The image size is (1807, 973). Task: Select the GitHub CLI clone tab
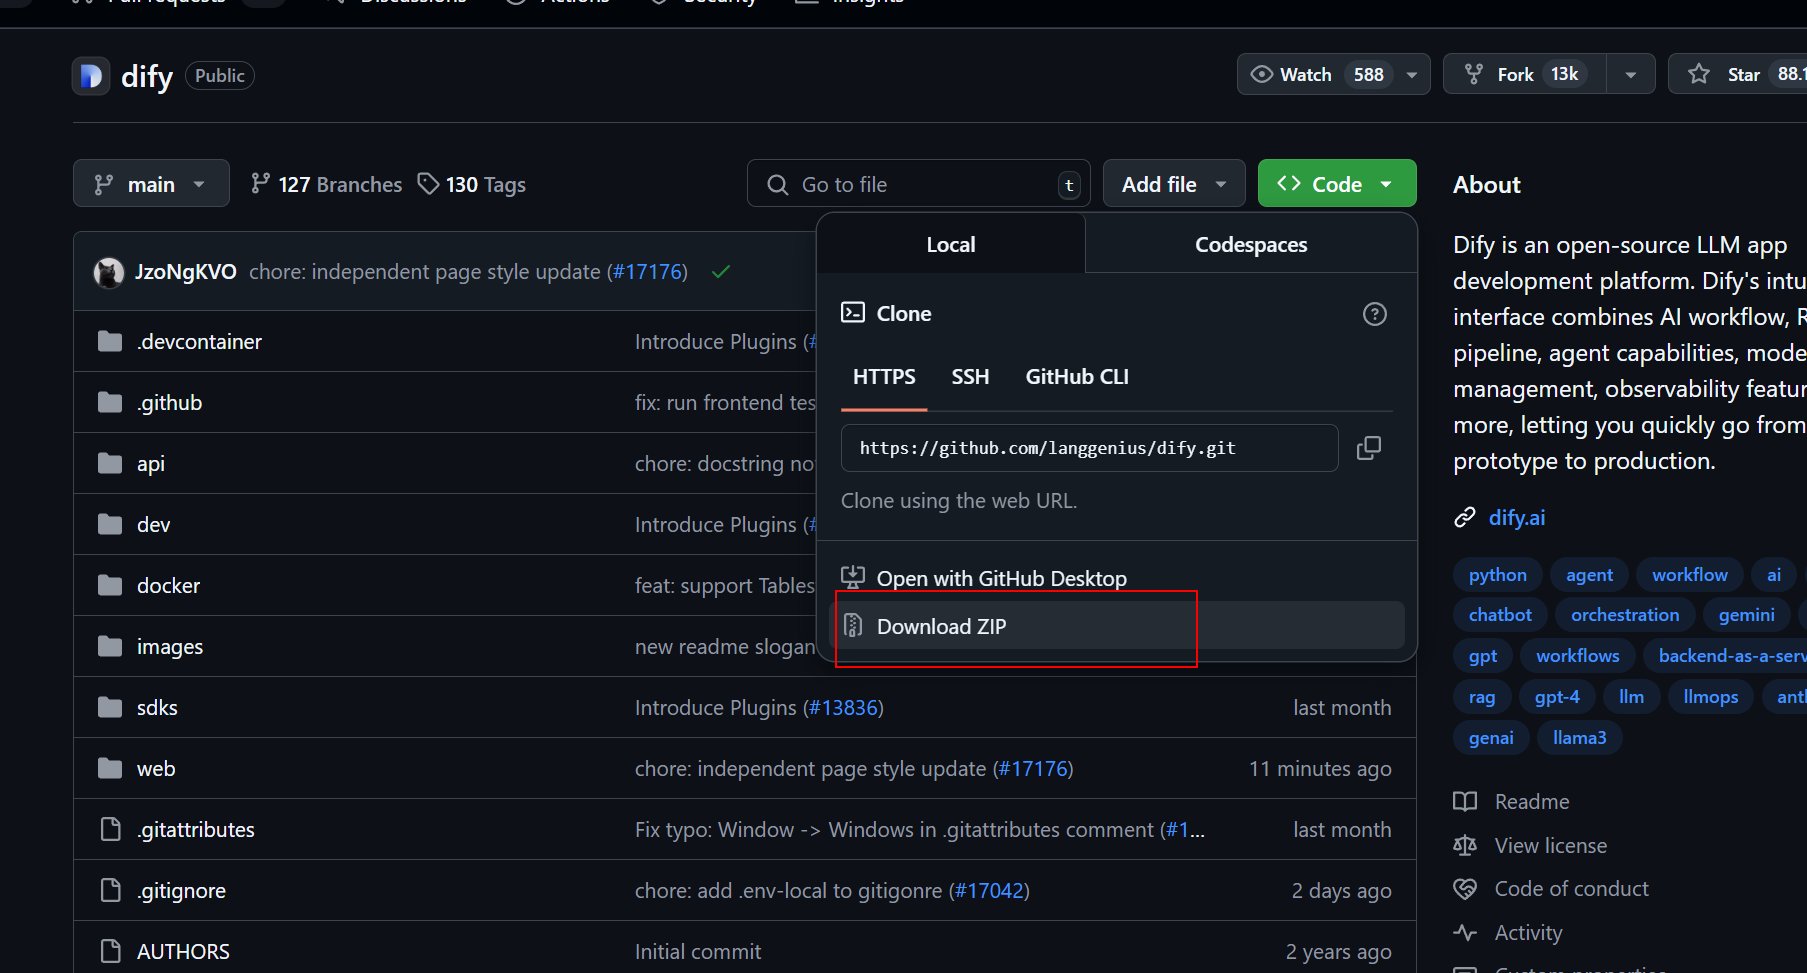[1077, 377]
